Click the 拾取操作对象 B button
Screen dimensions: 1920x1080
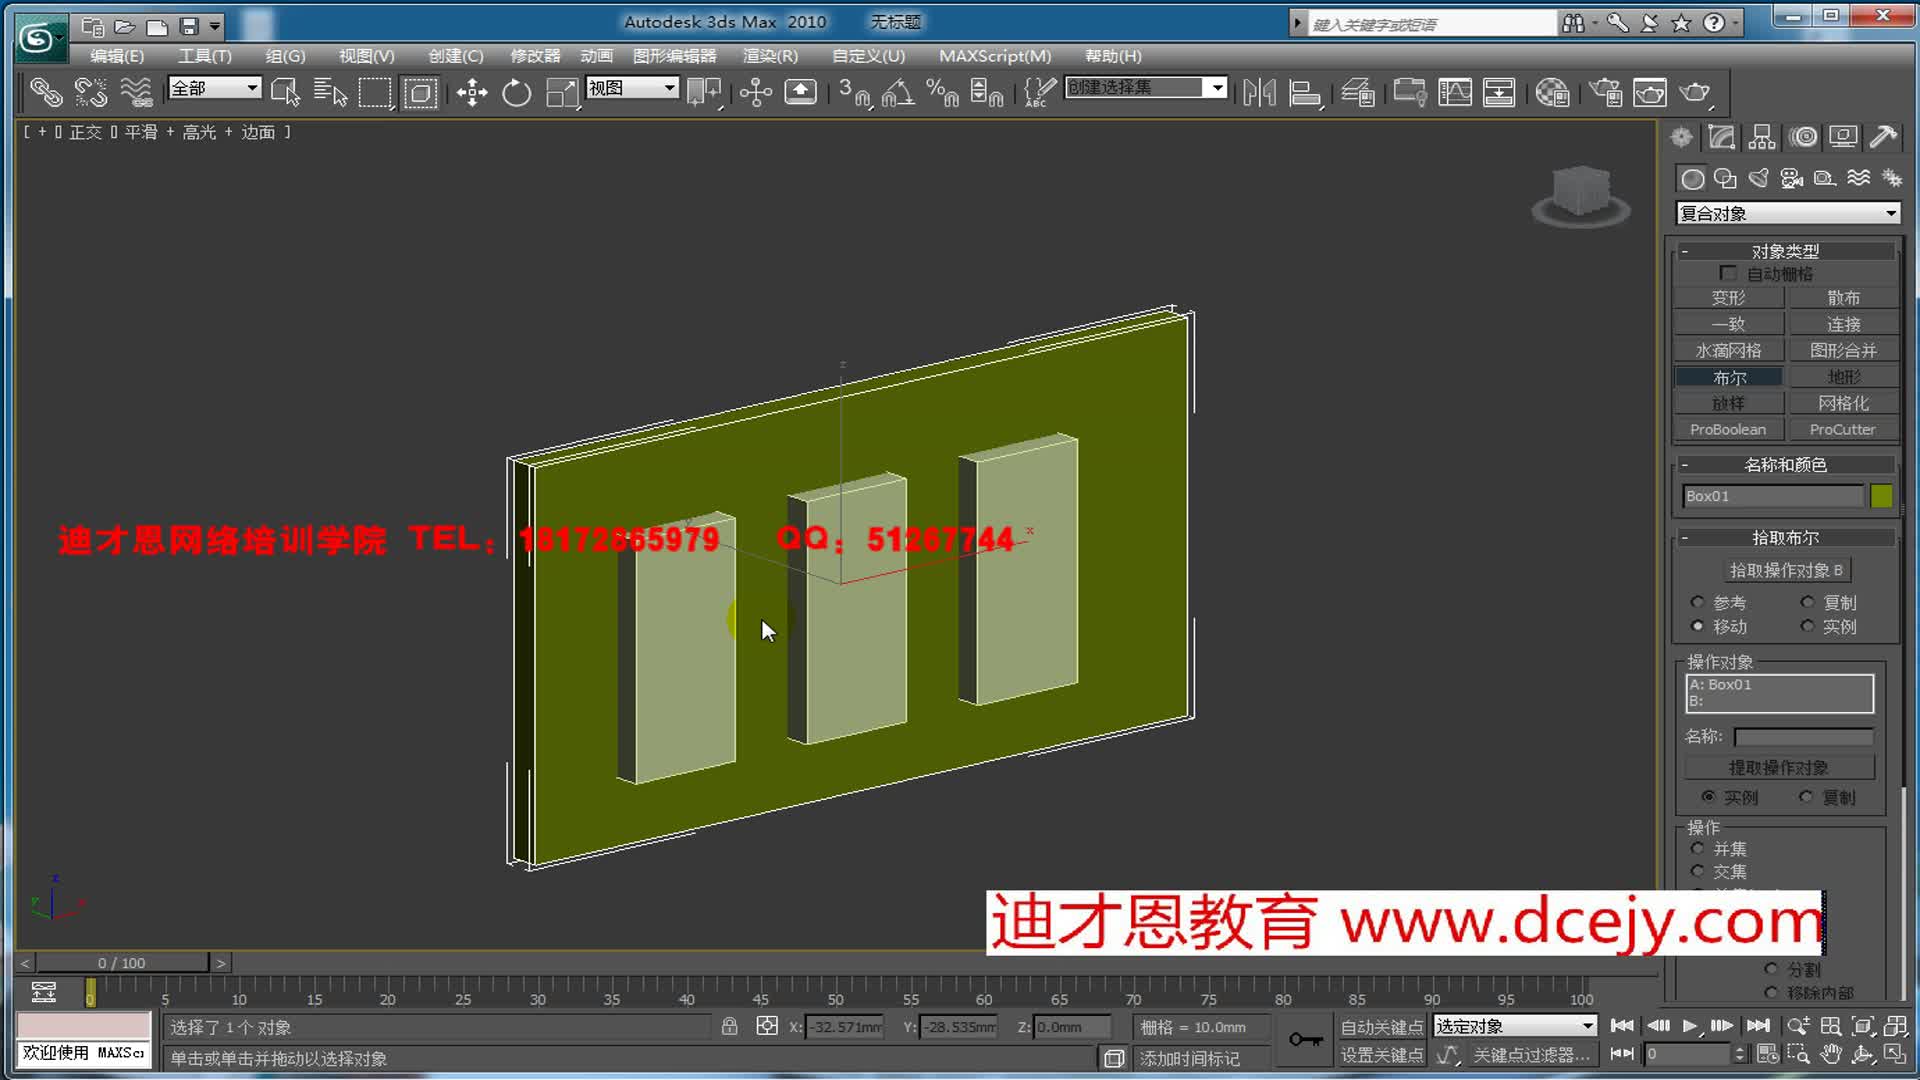tap(1786, 570)
